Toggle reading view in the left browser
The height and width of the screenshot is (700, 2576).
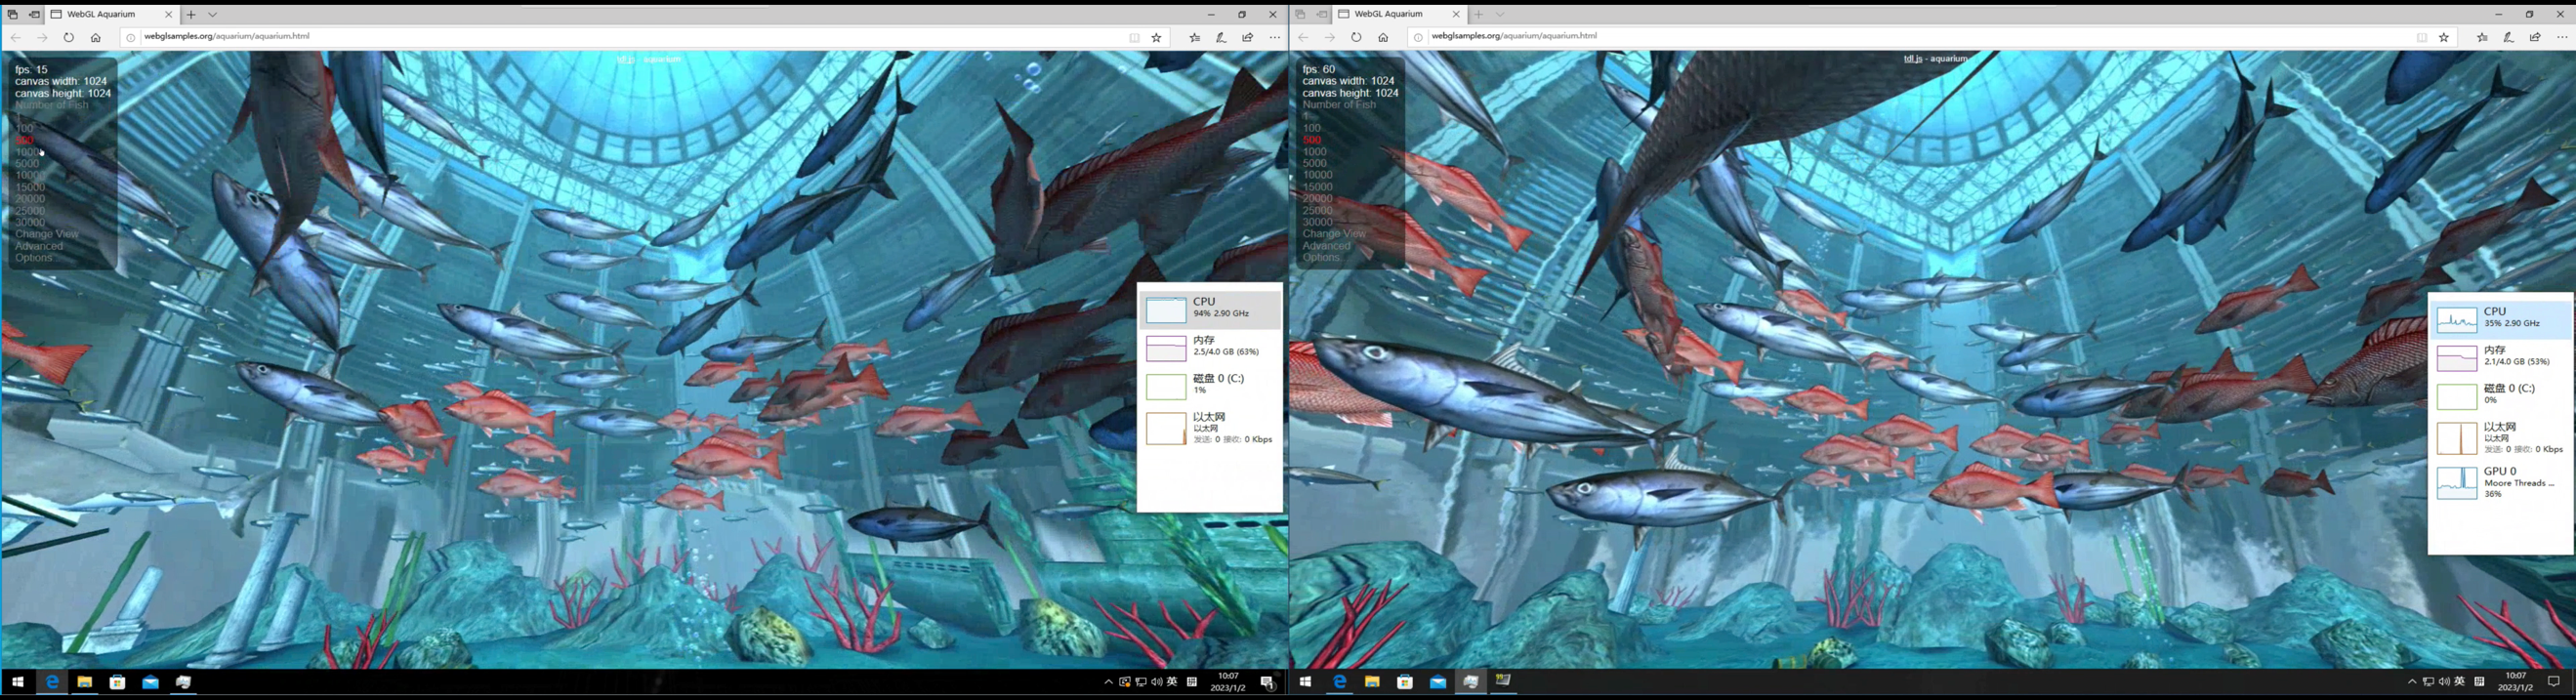[x=1135, y=38]
